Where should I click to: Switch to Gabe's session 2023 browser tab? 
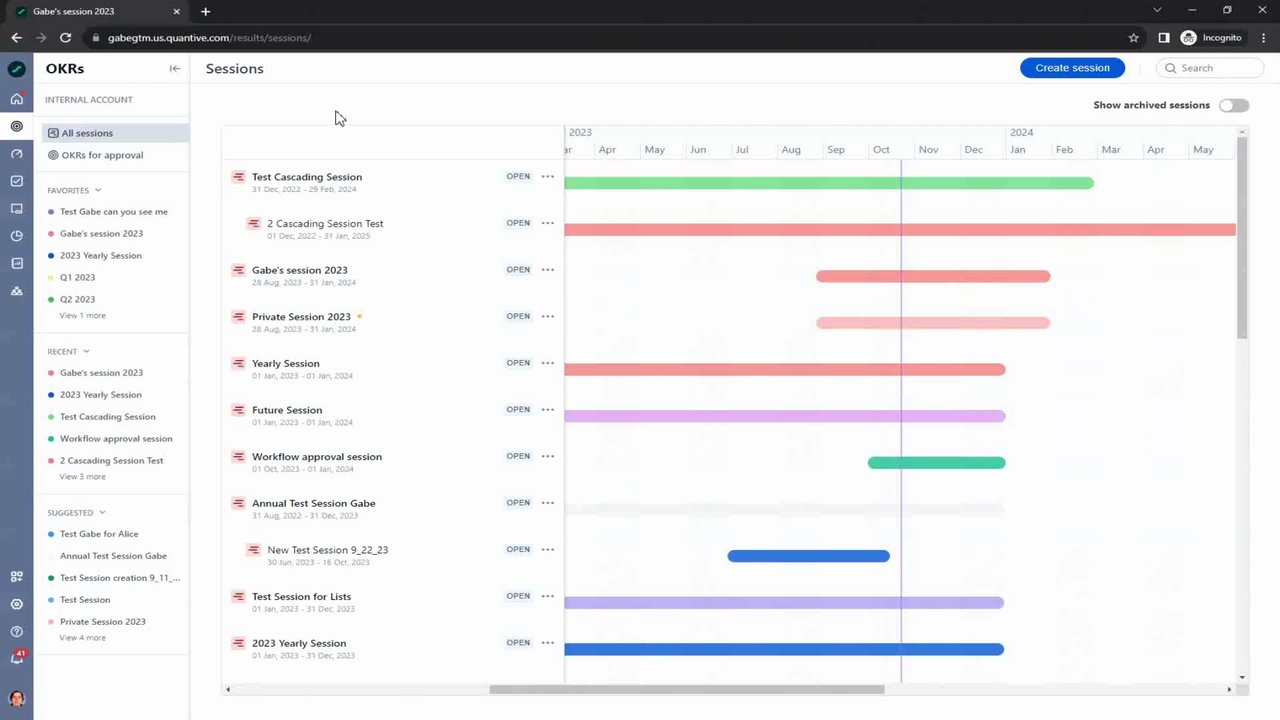tap(98, 11)
